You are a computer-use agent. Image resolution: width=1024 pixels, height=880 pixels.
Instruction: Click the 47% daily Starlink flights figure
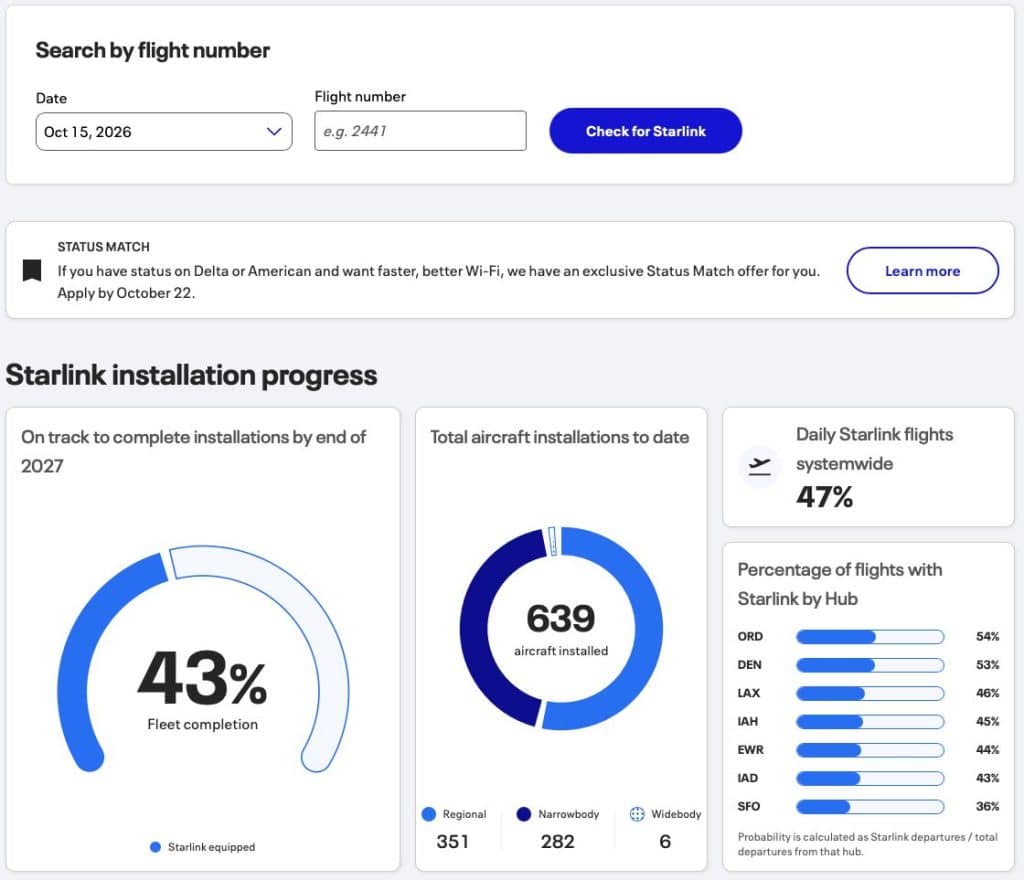[824, 497]
